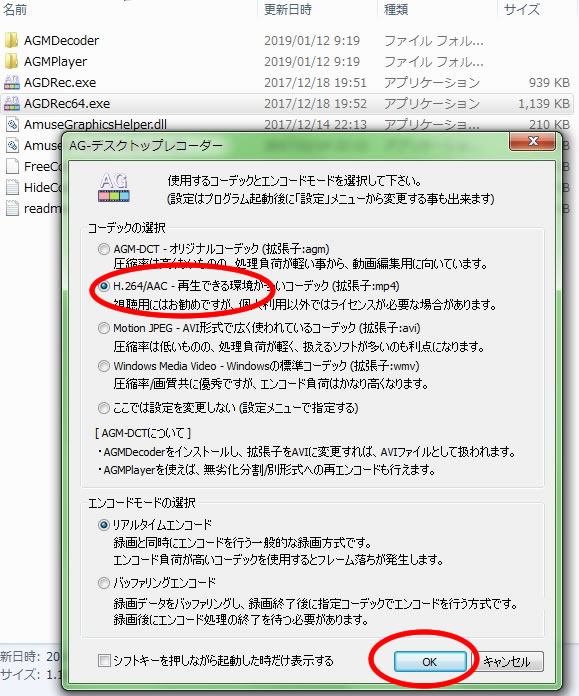579x696 pixels.
Task: Click the readm text file icon
Action: (x=12, y=208)
